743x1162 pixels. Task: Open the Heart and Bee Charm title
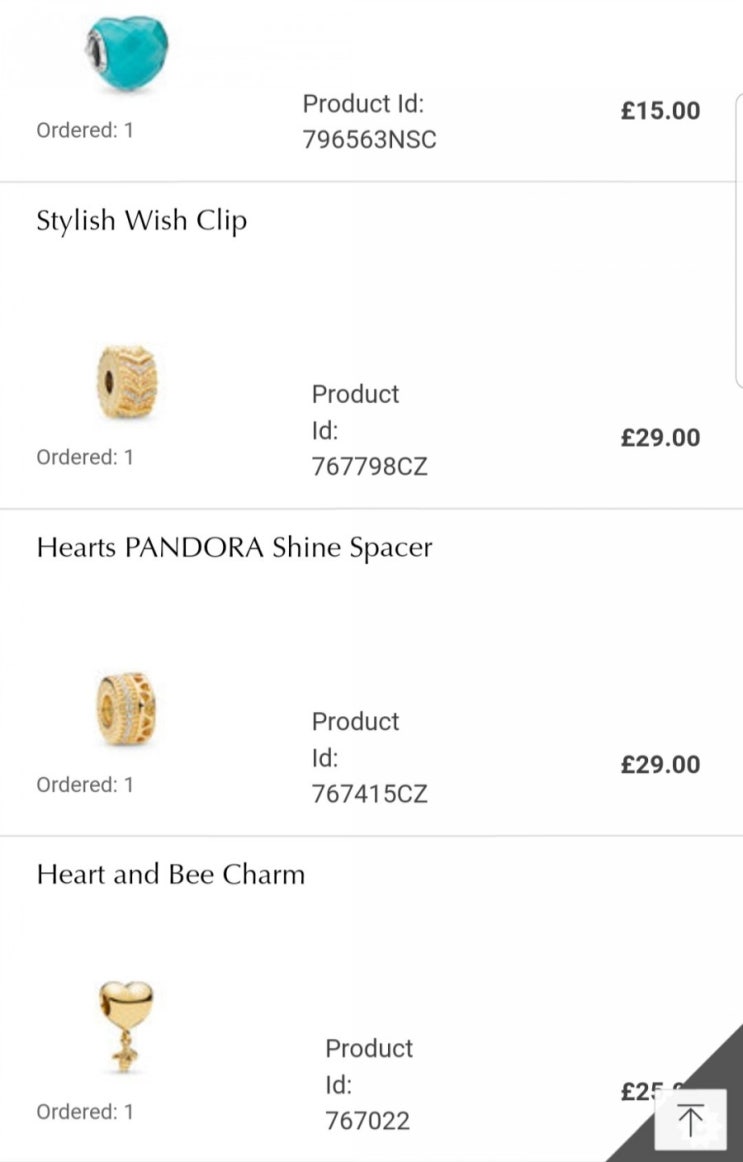[170, 875]
